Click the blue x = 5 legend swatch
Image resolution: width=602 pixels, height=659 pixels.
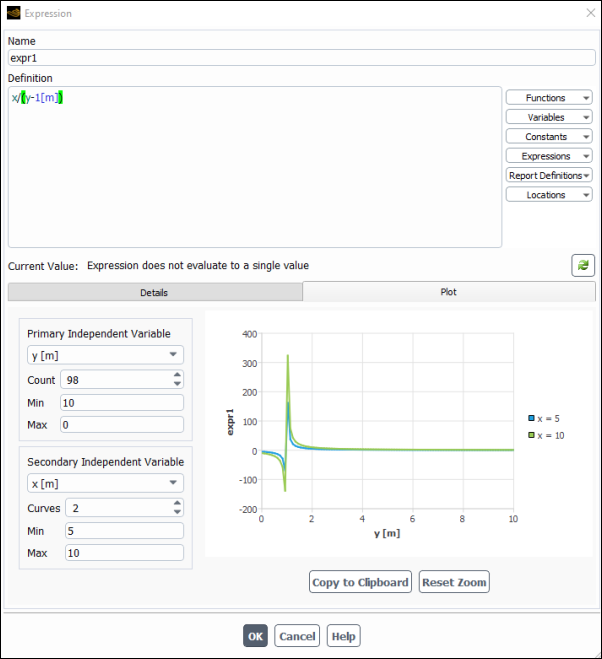(x=531, y=418)
